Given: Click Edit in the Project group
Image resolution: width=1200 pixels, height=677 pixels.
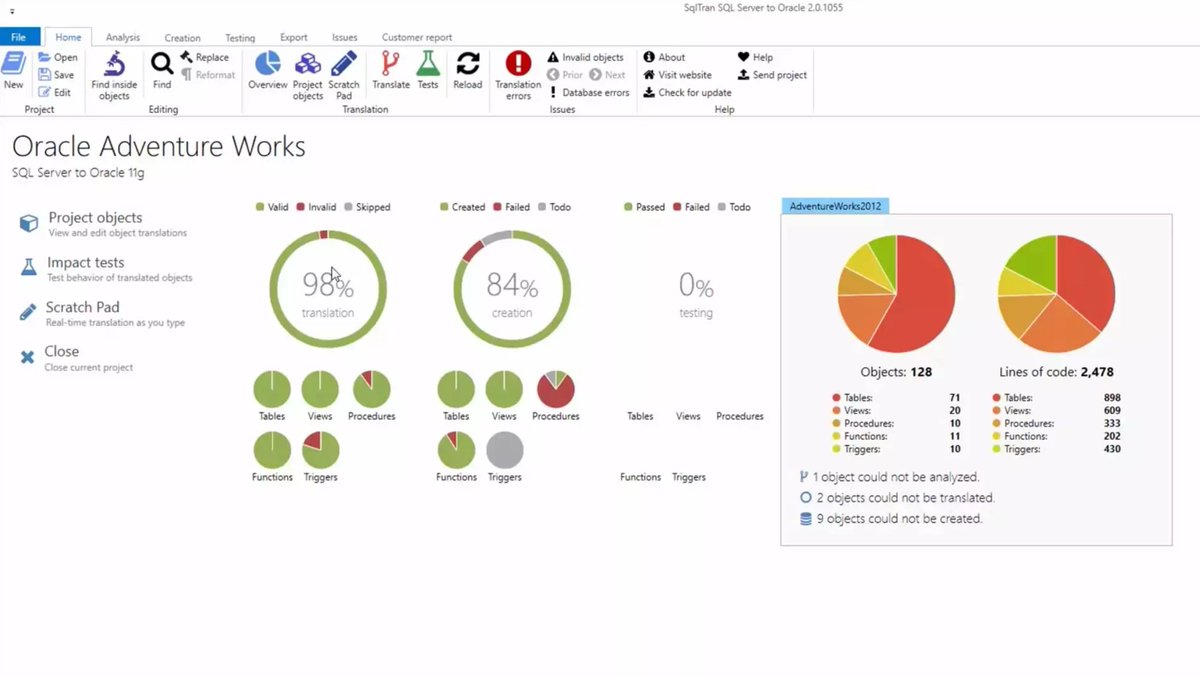Looking at the screenshot, I should tap(54, 92).
